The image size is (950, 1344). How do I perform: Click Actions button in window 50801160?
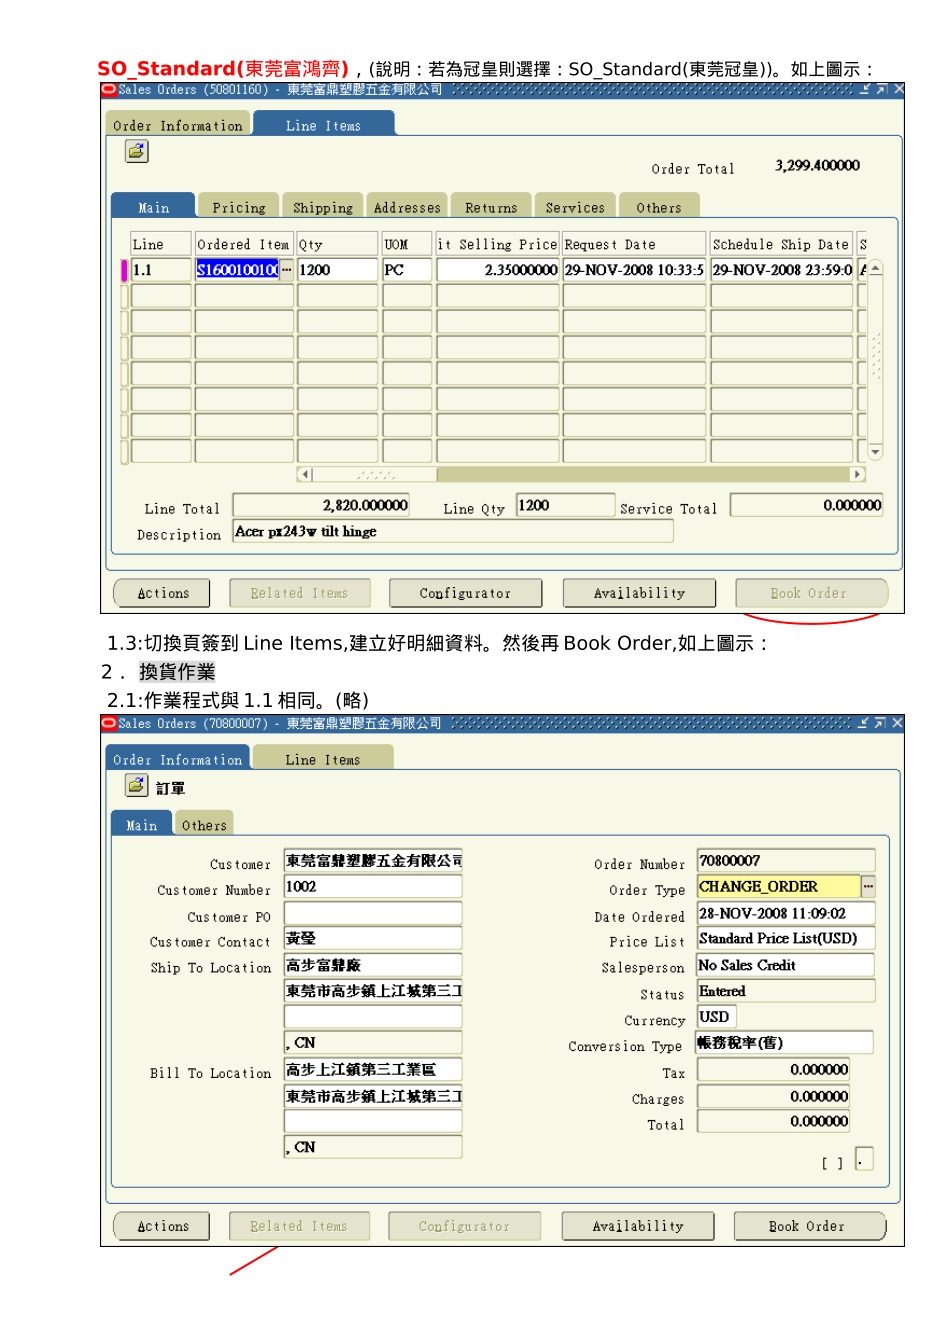point(162,593)
